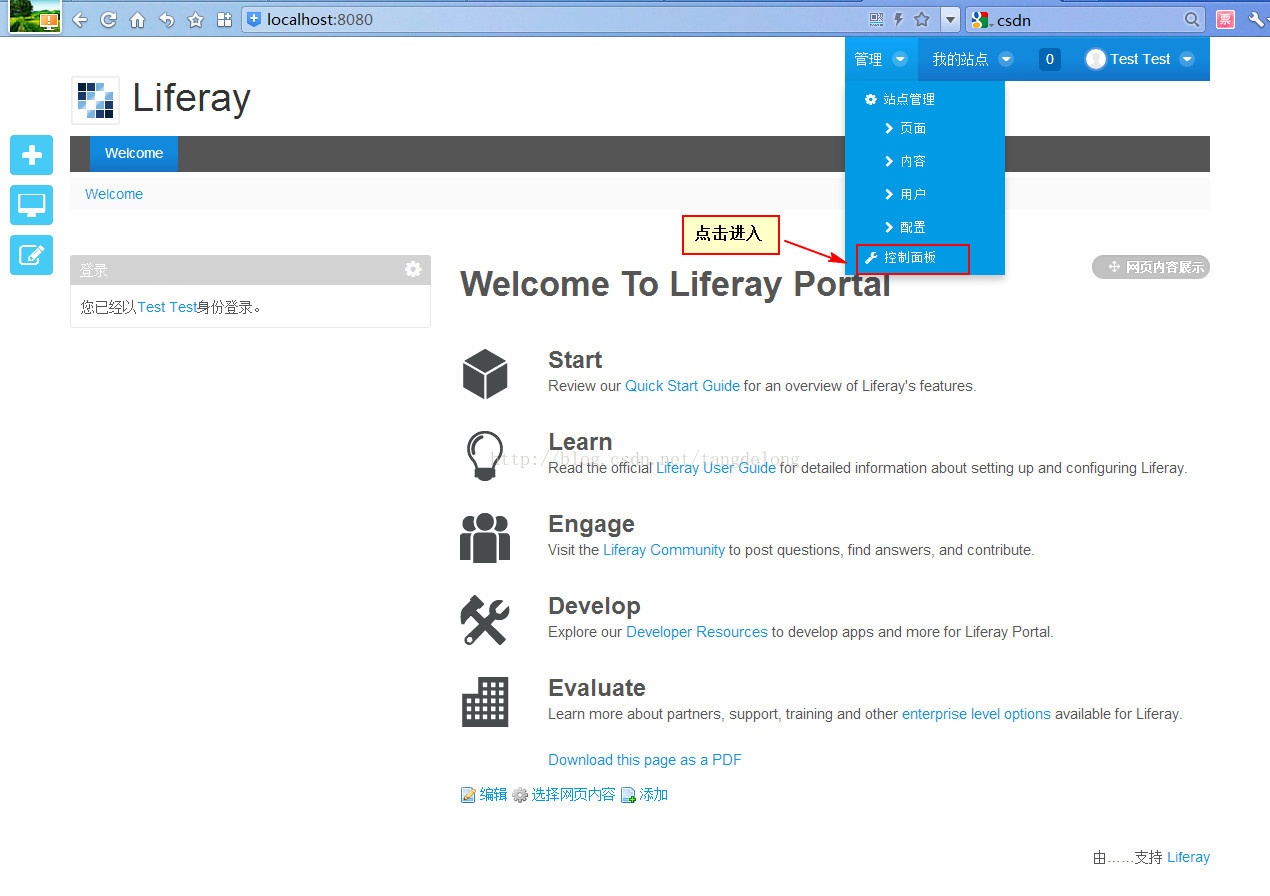Click the search box containing csdn
Viewport: 1270px width, 896px height.
[x=1087, y=19]
